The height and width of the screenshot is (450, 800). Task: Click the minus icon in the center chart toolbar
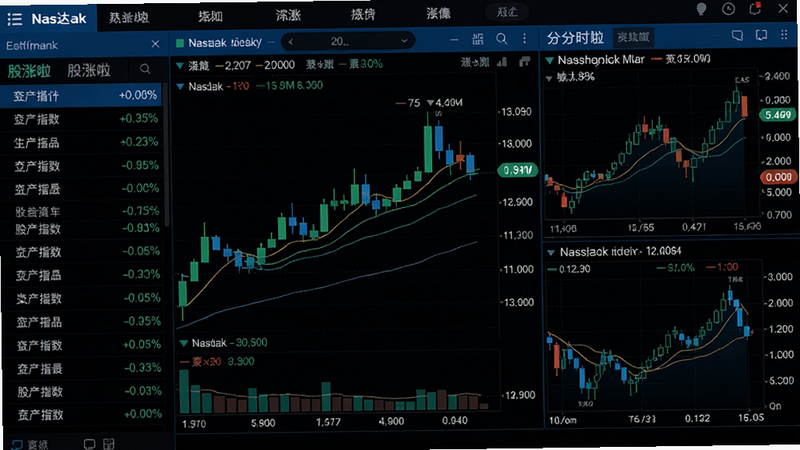click(x=454, y=40)
